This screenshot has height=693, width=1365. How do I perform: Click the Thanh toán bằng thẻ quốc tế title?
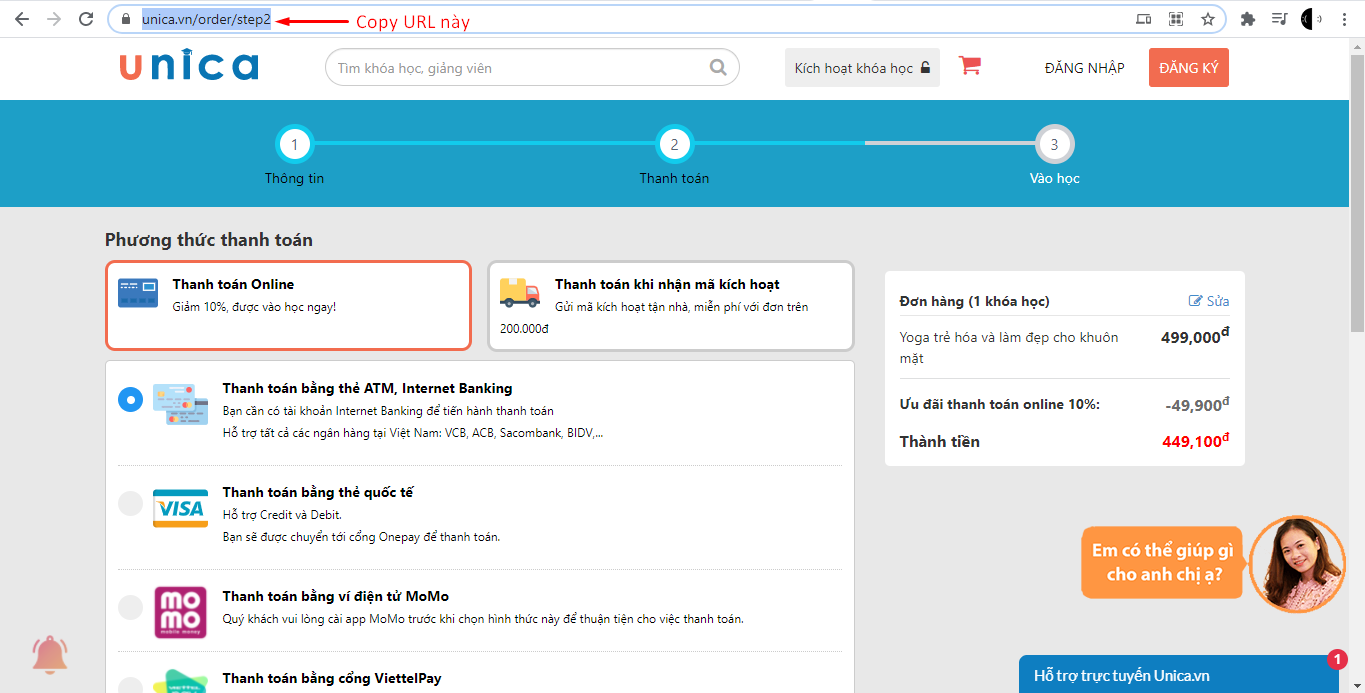pos(318,492)
